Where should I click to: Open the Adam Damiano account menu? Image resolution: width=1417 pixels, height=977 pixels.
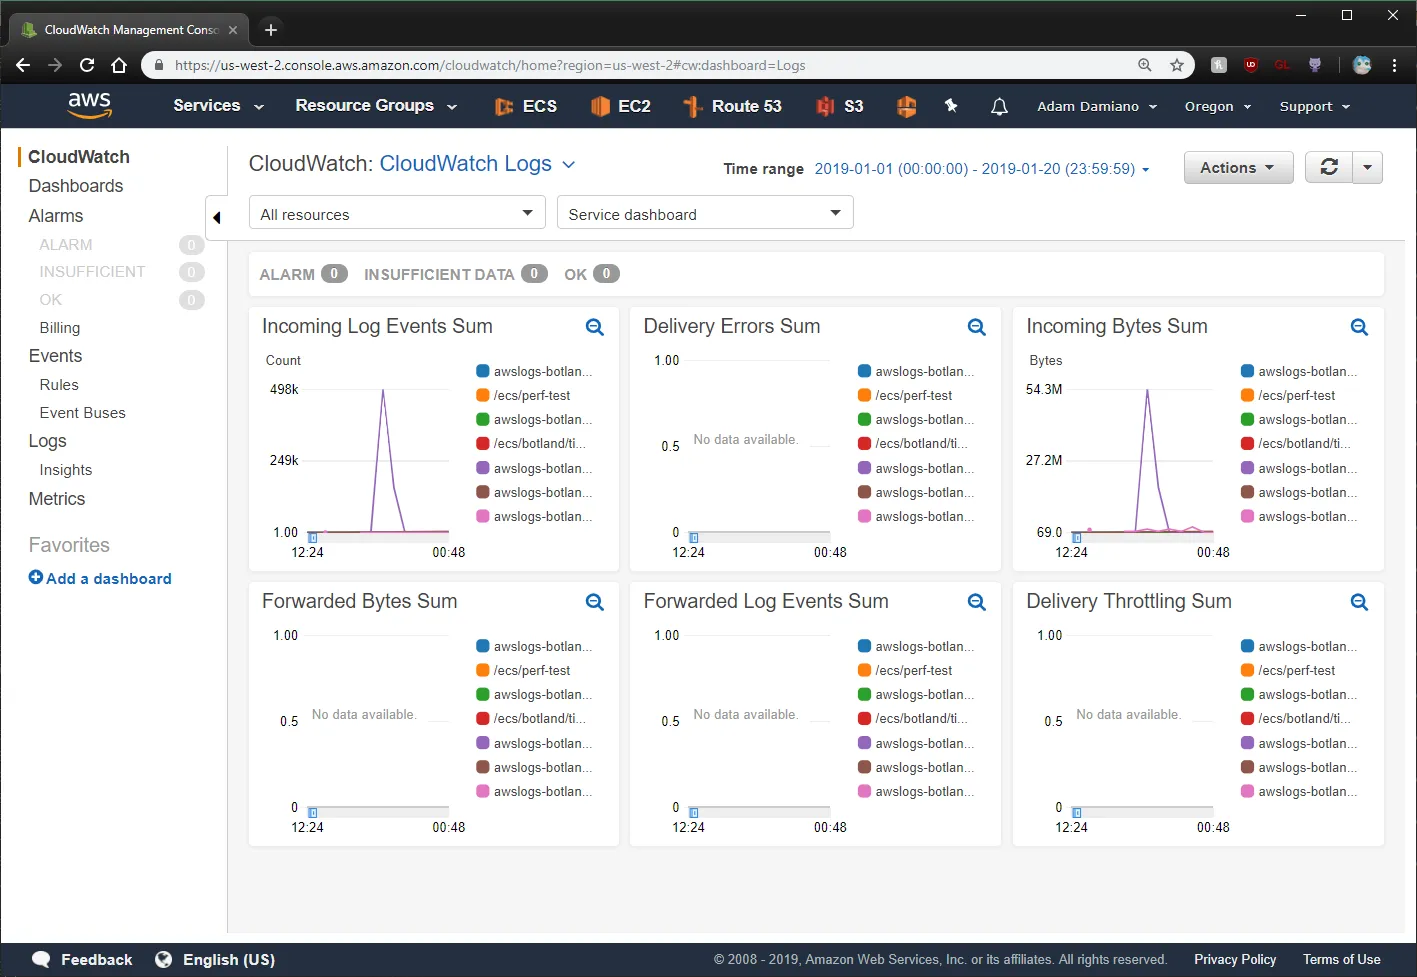point(1097,106)
